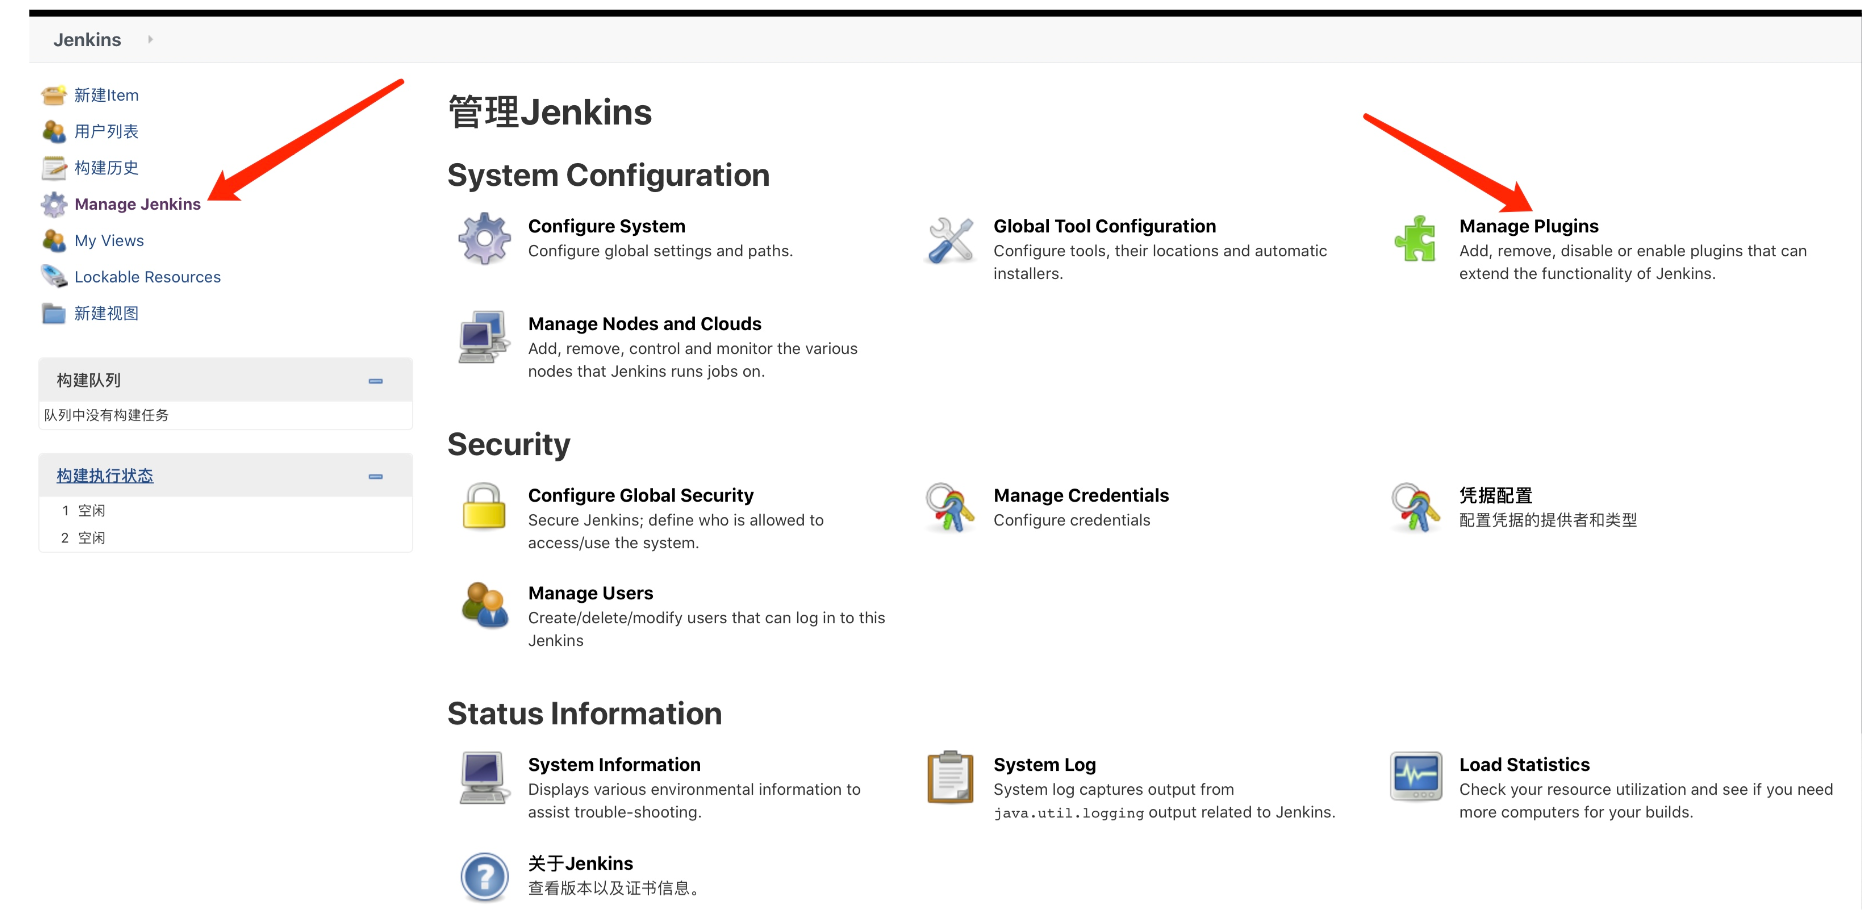This screenshot has width=1862, height=914.
Task: Click the System Information monitor icon
Action: pos(484,777)
